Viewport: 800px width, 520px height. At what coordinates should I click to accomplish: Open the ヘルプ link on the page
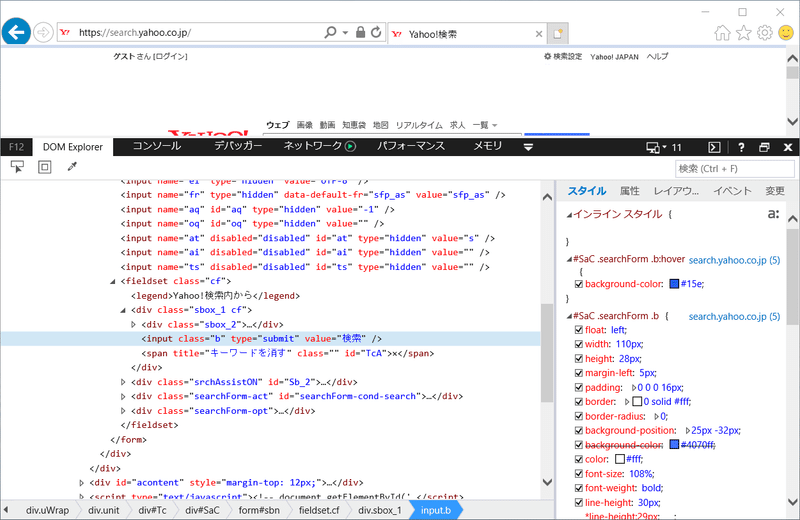[657, 56]
